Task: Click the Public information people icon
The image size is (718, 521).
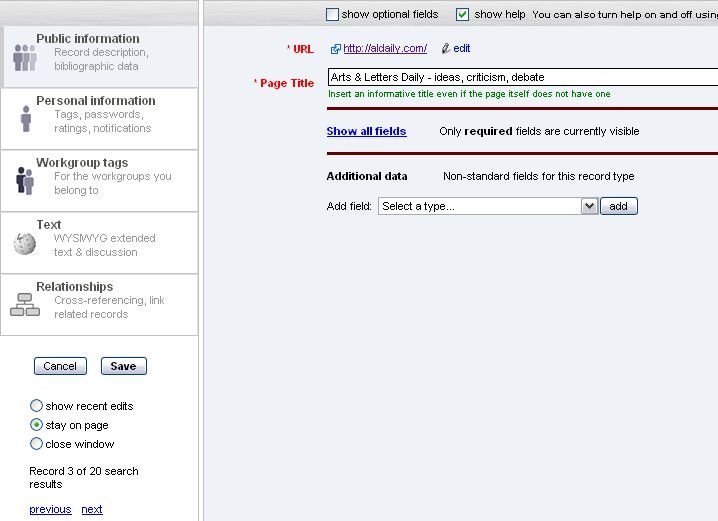Action: [24, 58]
